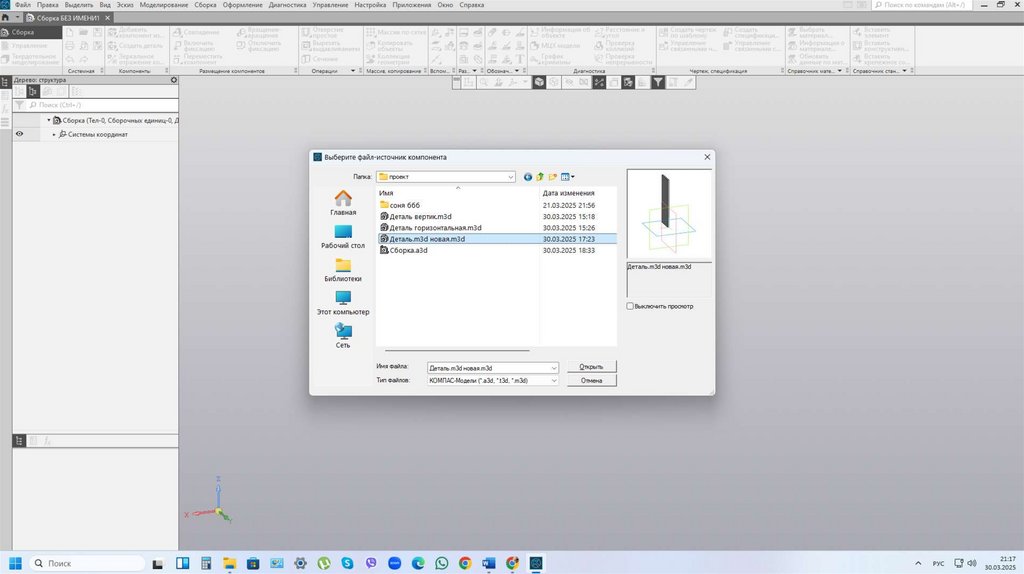Click the Открыть button
Viewport: 1024px width, 574px height.
(x=591, y=367)
